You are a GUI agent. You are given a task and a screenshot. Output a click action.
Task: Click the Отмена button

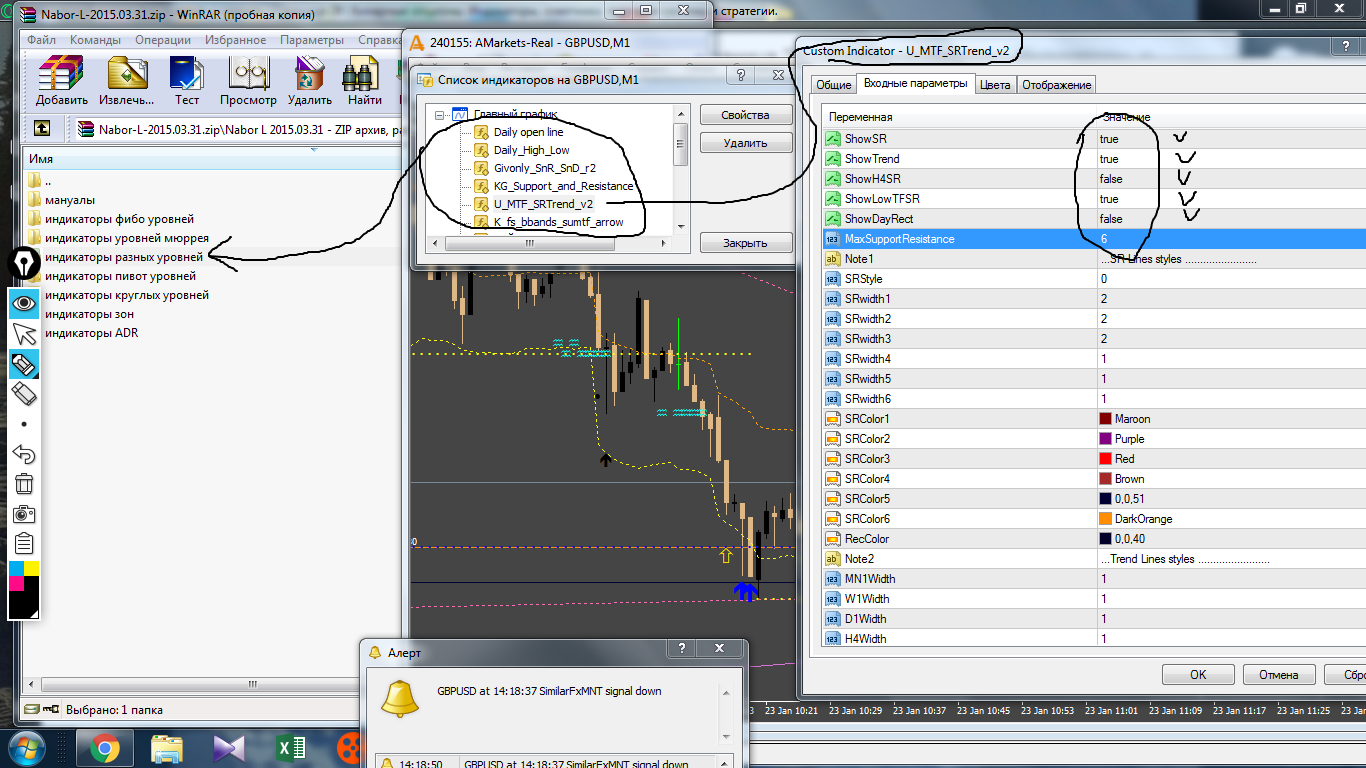(x=1278, y=675)
